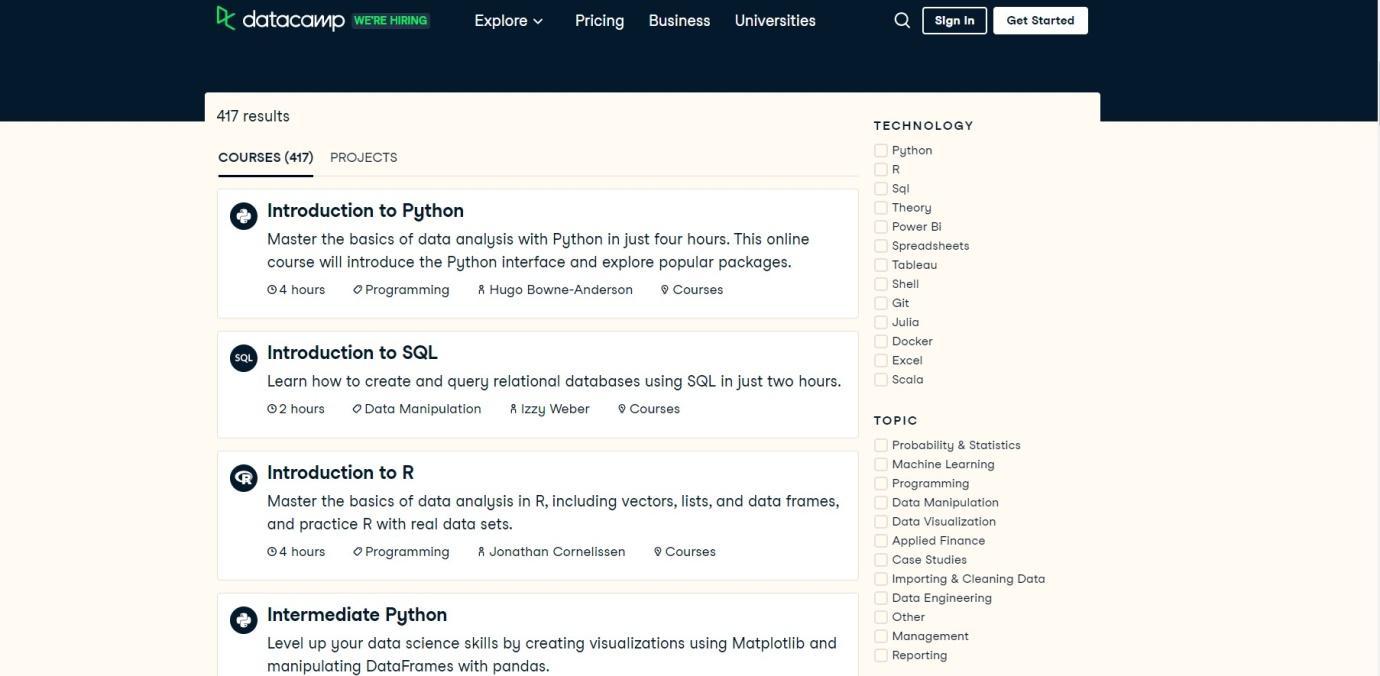This screenshot has width=1380, height=676.
Task: Click the SQL badge icon
Action: (x=244, y=358)
